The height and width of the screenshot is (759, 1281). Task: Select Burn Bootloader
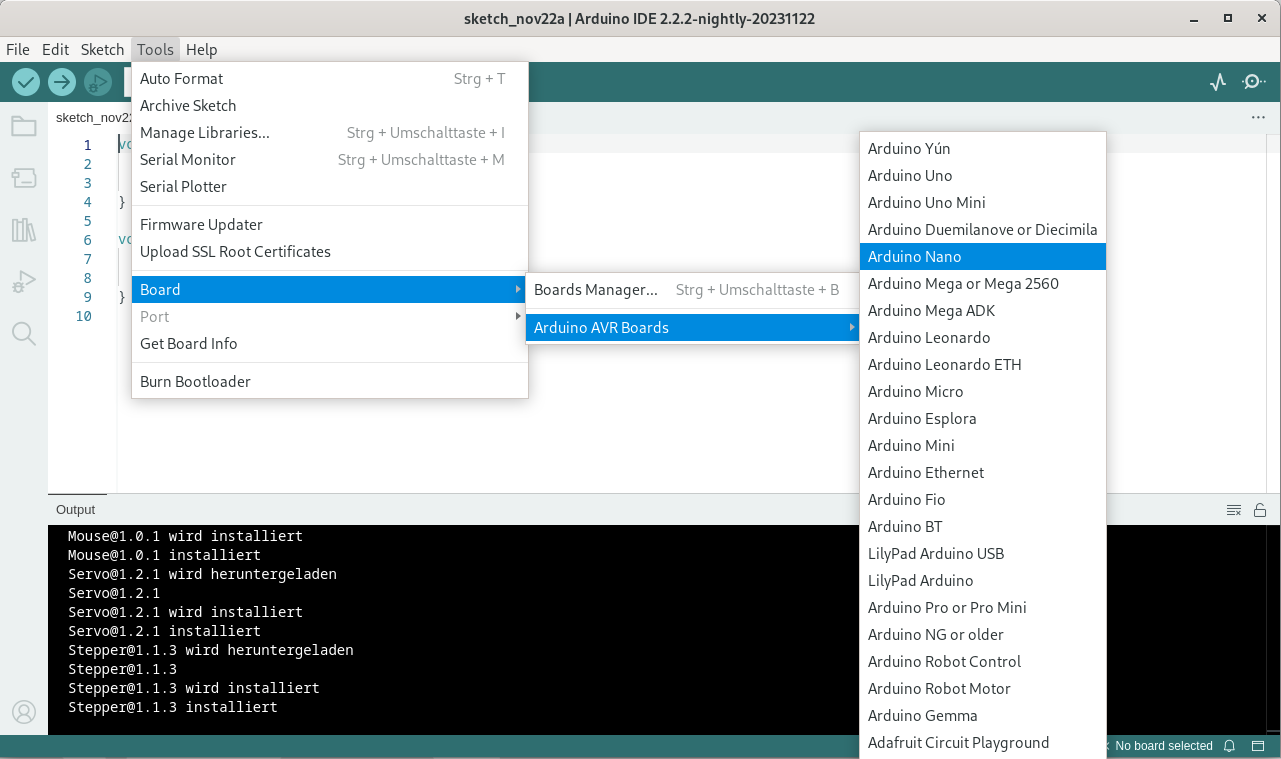[330, 381]
